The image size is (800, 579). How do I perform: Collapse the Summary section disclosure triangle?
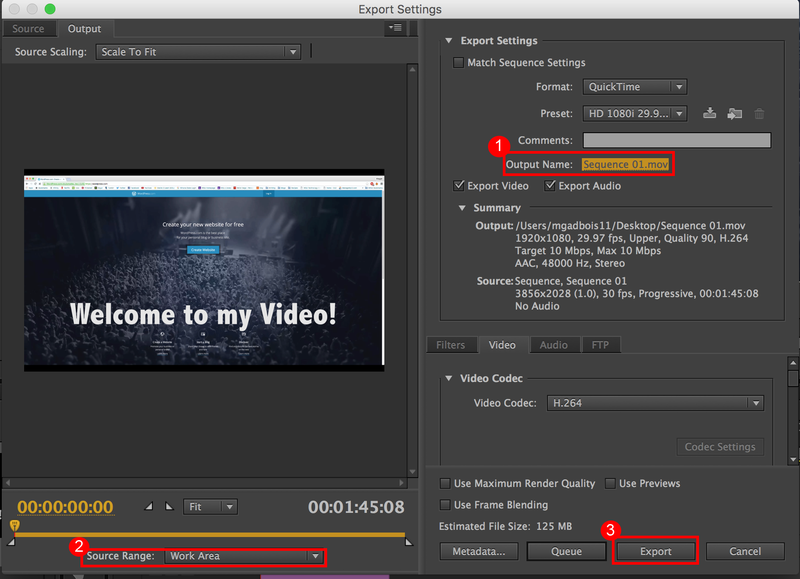pyautogui.click(x=462, y=208)
